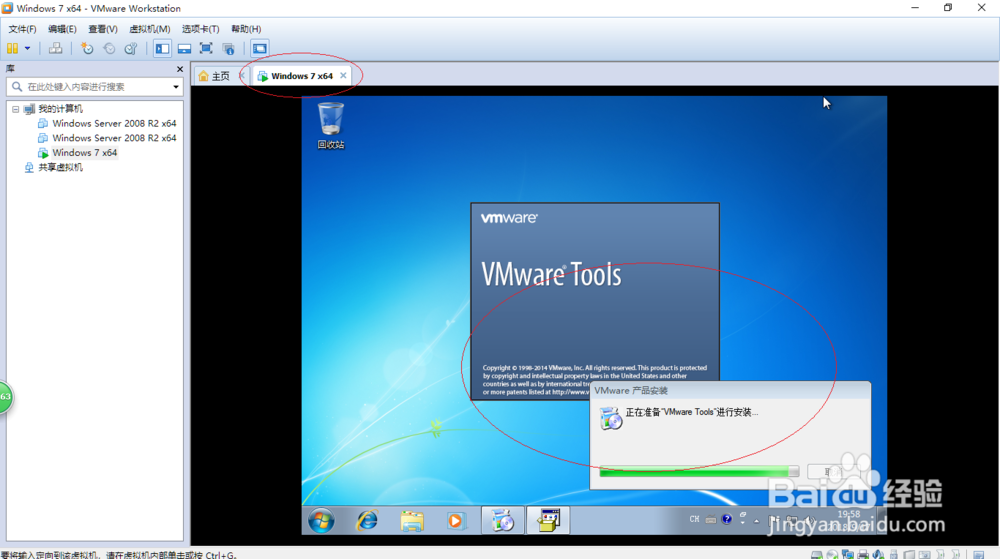
Task: Toggle the console view button
Action: coord(260,48)
